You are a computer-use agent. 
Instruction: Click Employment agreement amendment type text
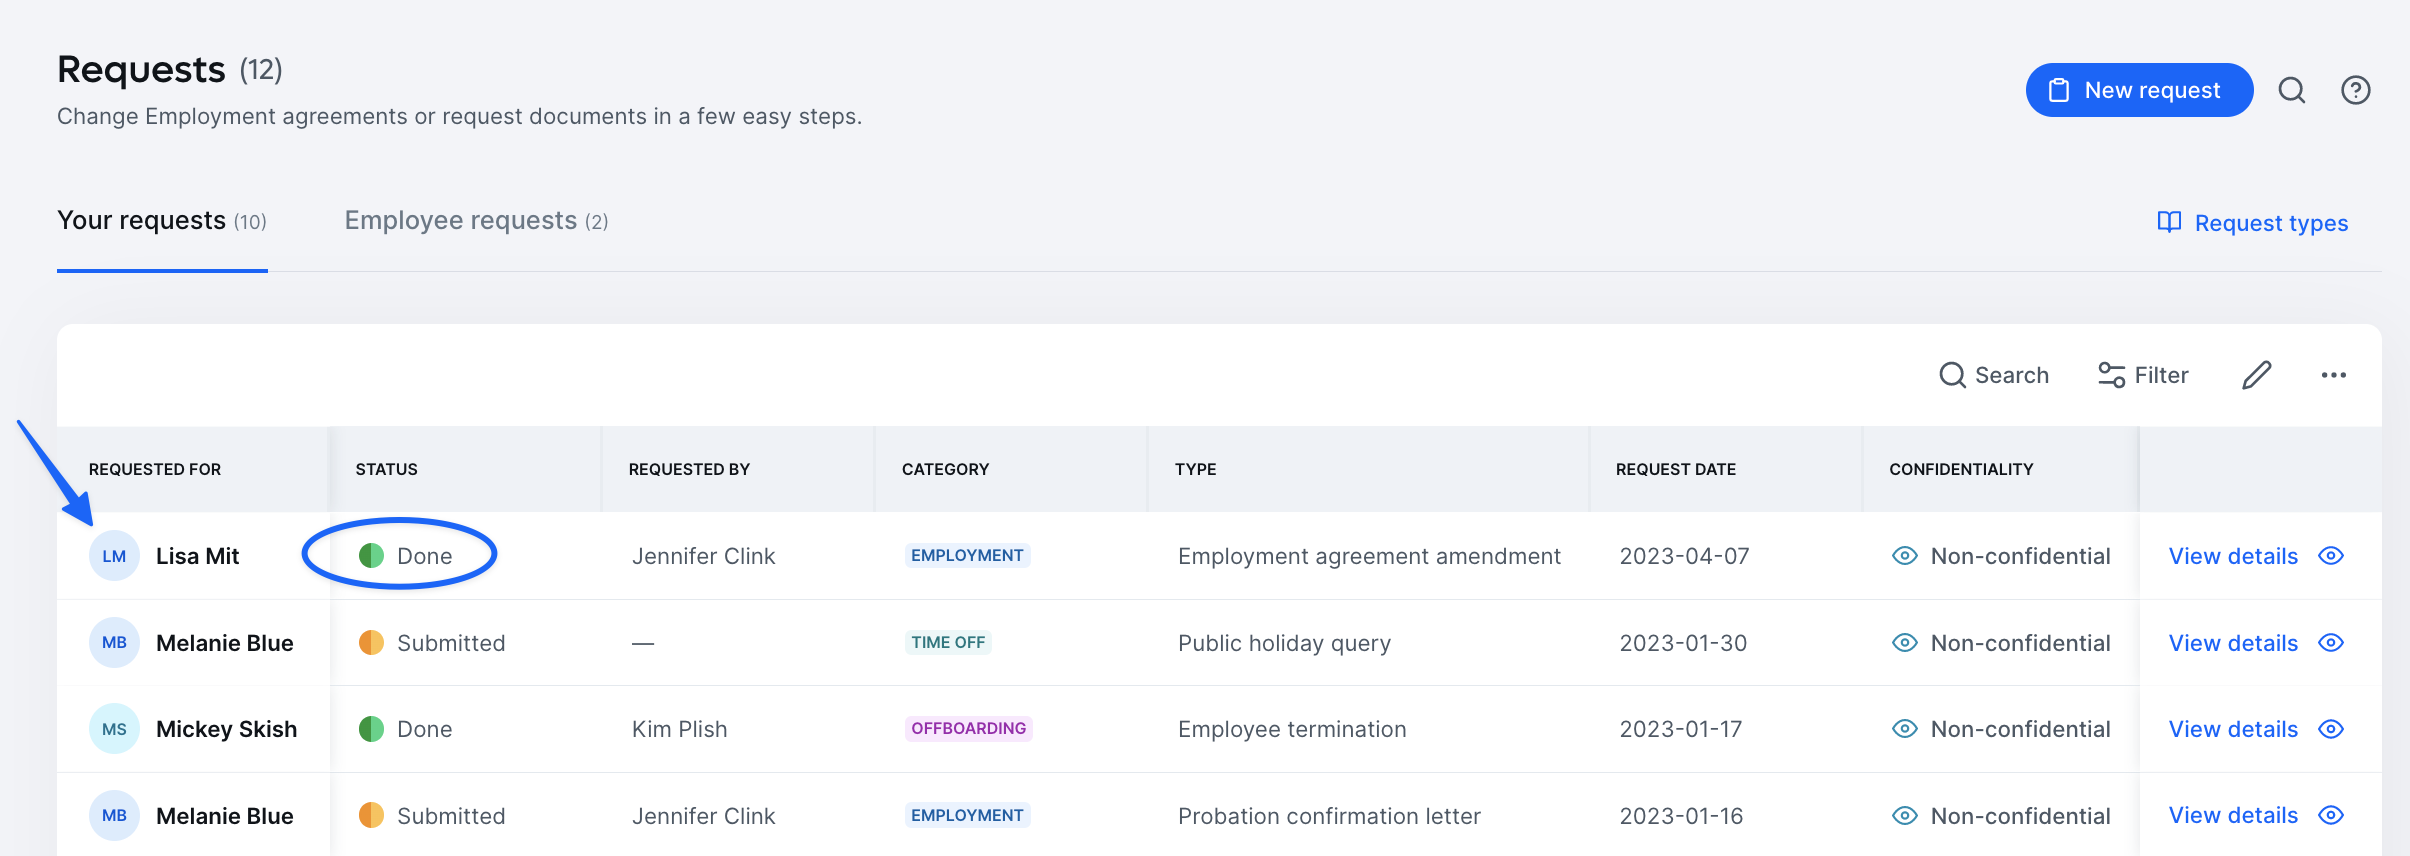pos(1369,556)
